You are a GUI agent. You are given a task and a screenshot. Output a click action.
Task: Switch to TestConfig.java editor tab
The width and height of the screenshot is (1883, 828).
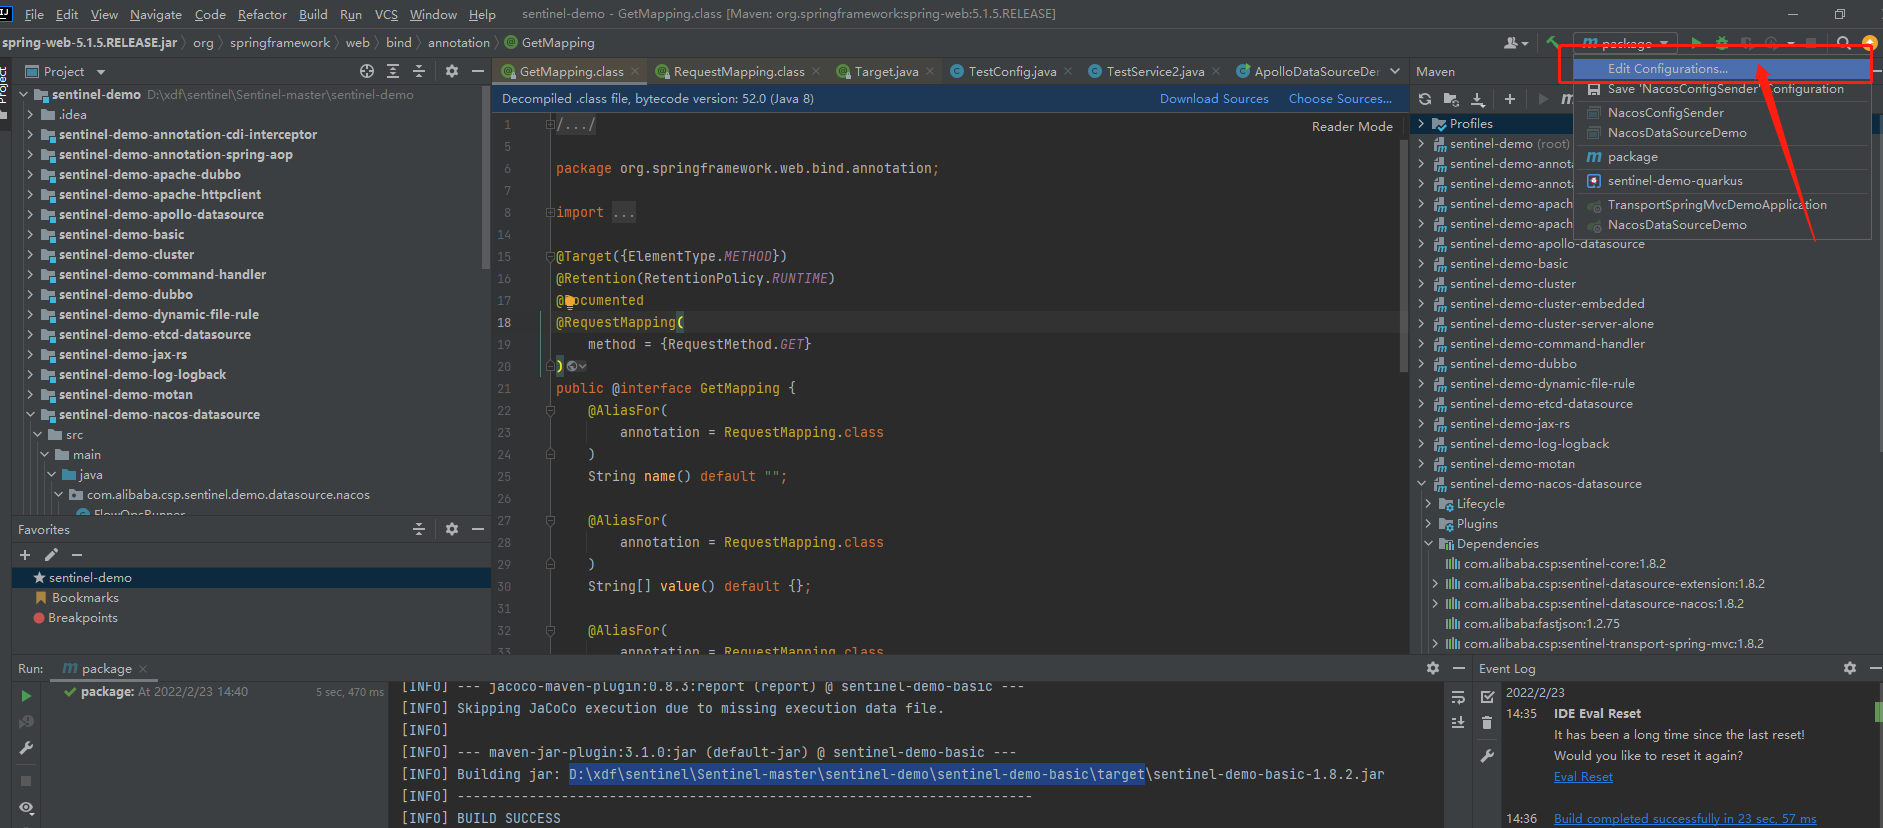coord(1012,71)
